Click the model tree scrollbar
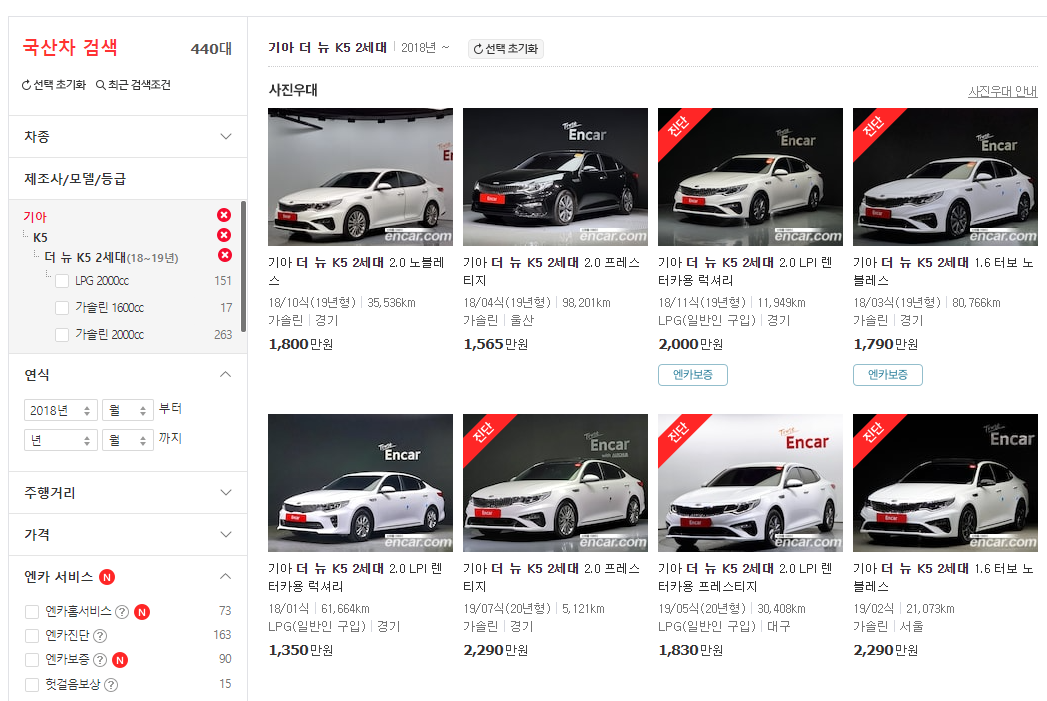1047x701 pixels. [x=244, y=266]
